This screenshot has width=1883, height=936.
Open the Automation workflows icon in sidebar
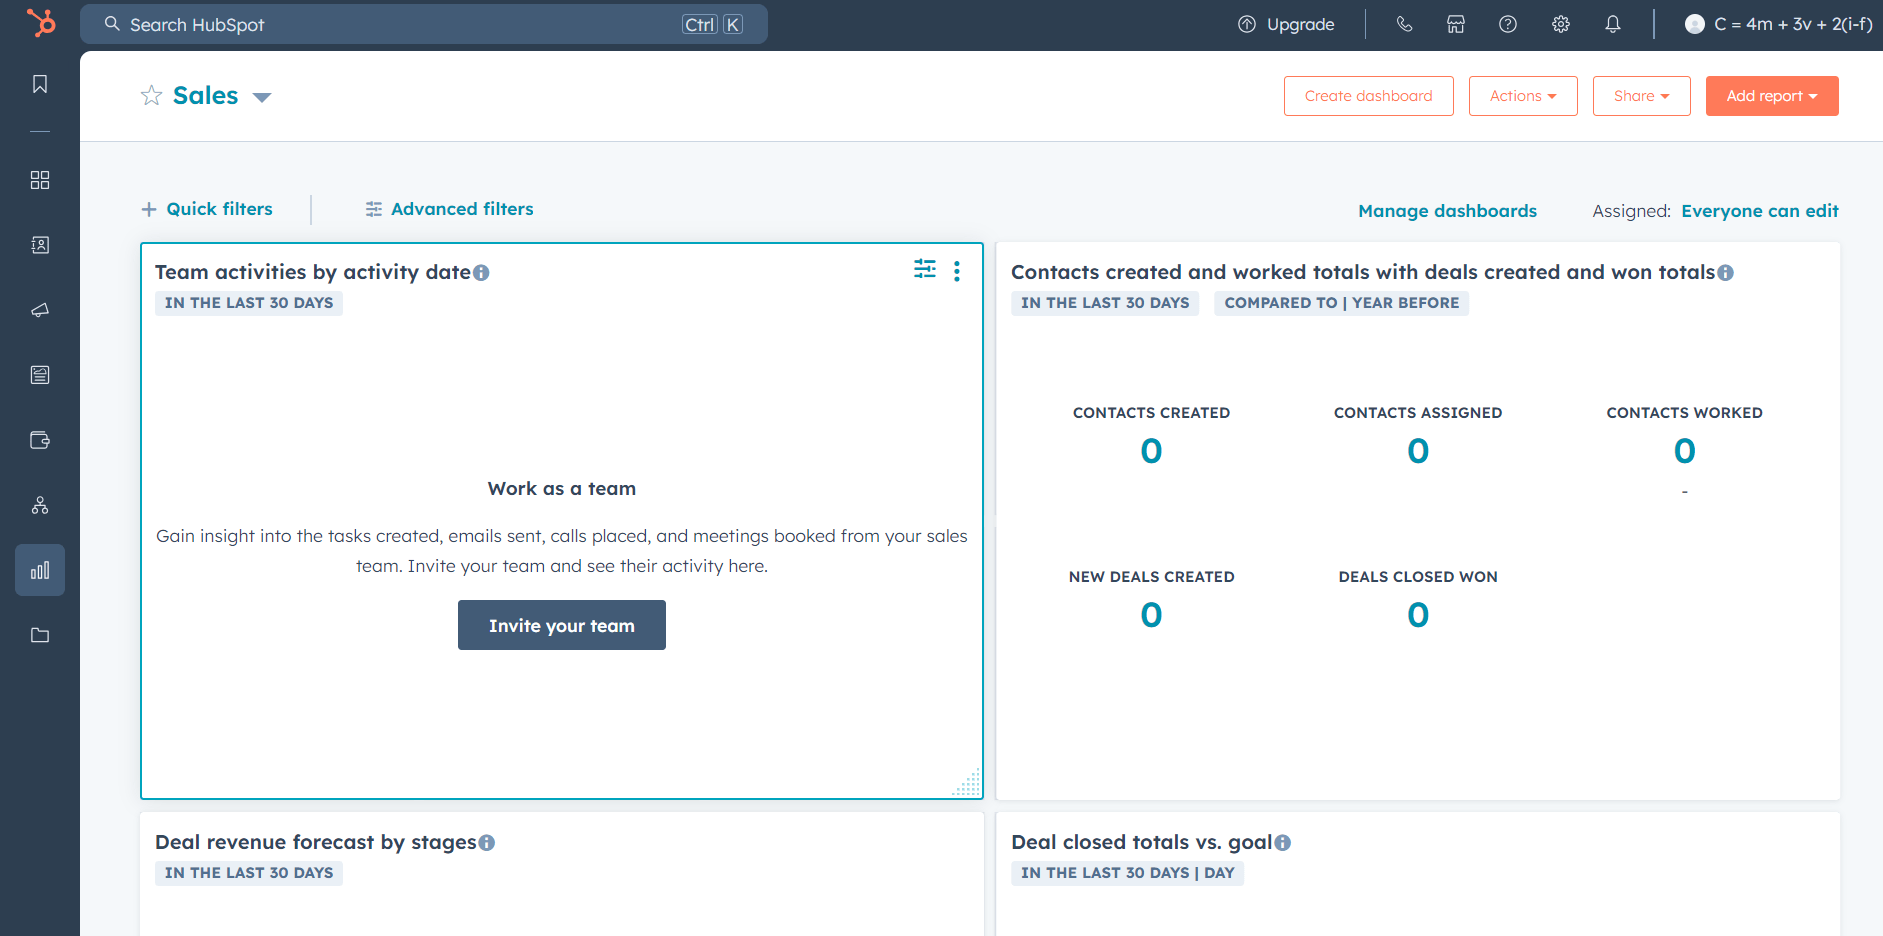click(40, 505)
